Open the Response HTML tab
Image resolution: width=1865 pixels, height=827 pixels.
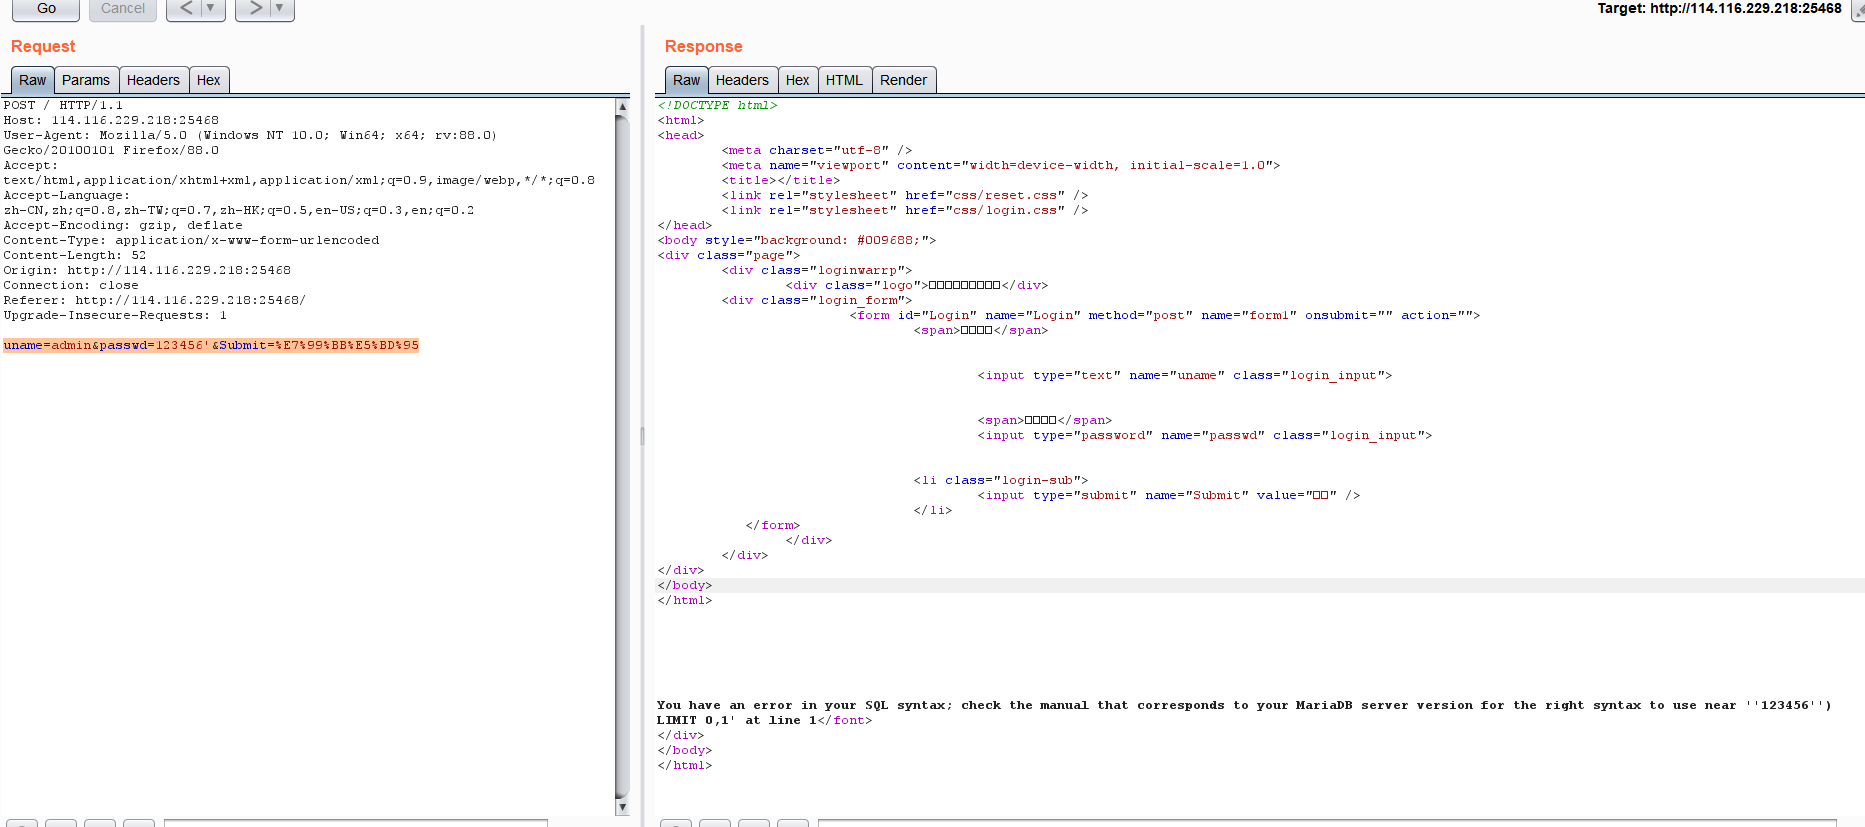point(844,80)
